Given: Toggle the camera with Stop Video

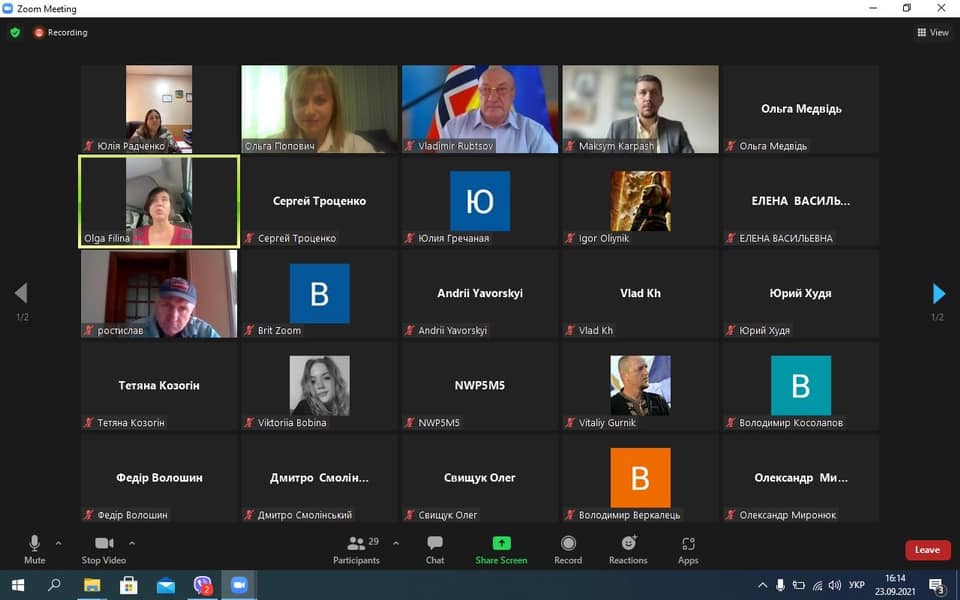Looking at the screenshot, I should [x=104, y=548].
